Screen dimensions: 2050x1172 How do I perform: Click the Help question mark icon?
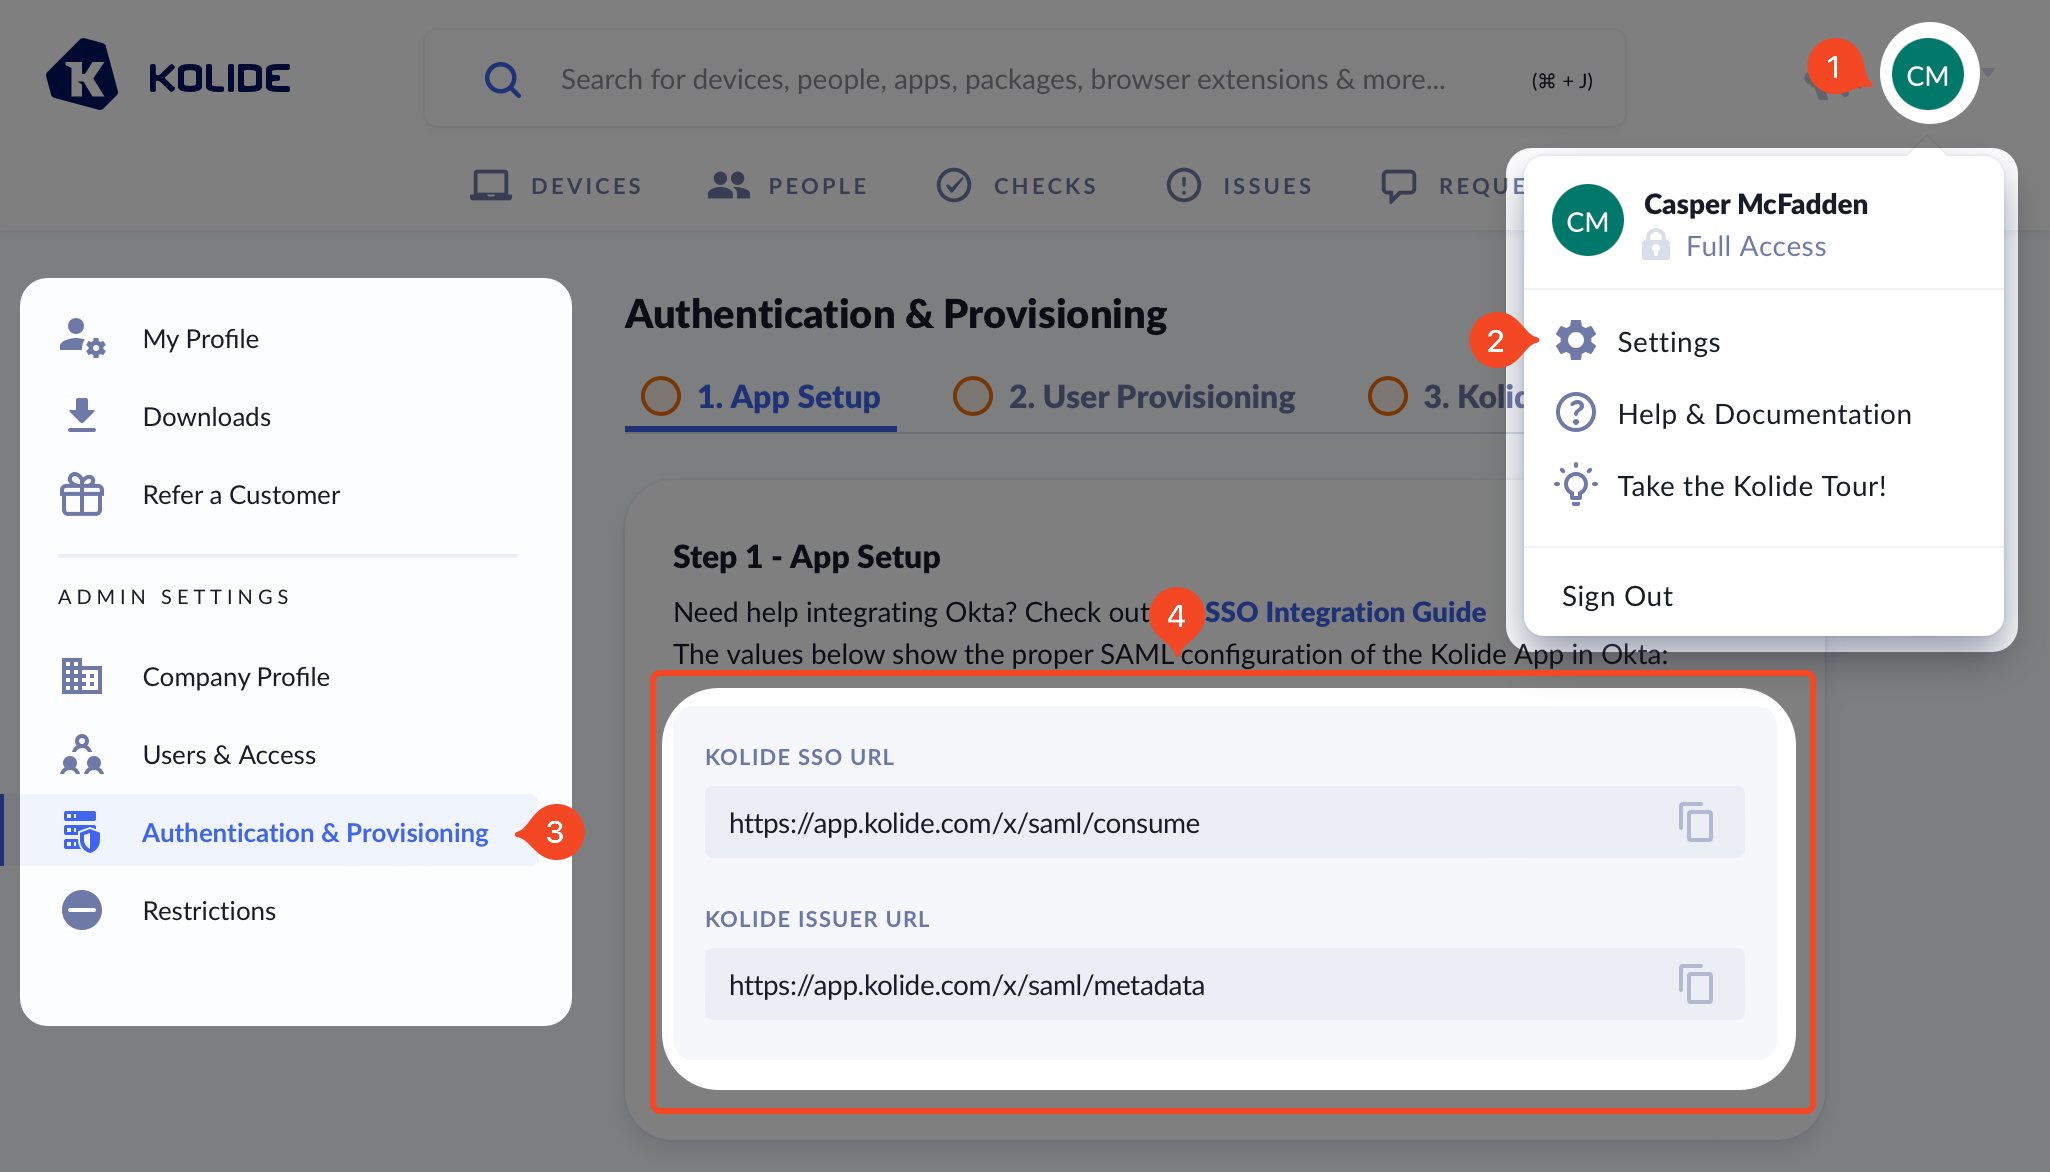tap(1576, 413)
